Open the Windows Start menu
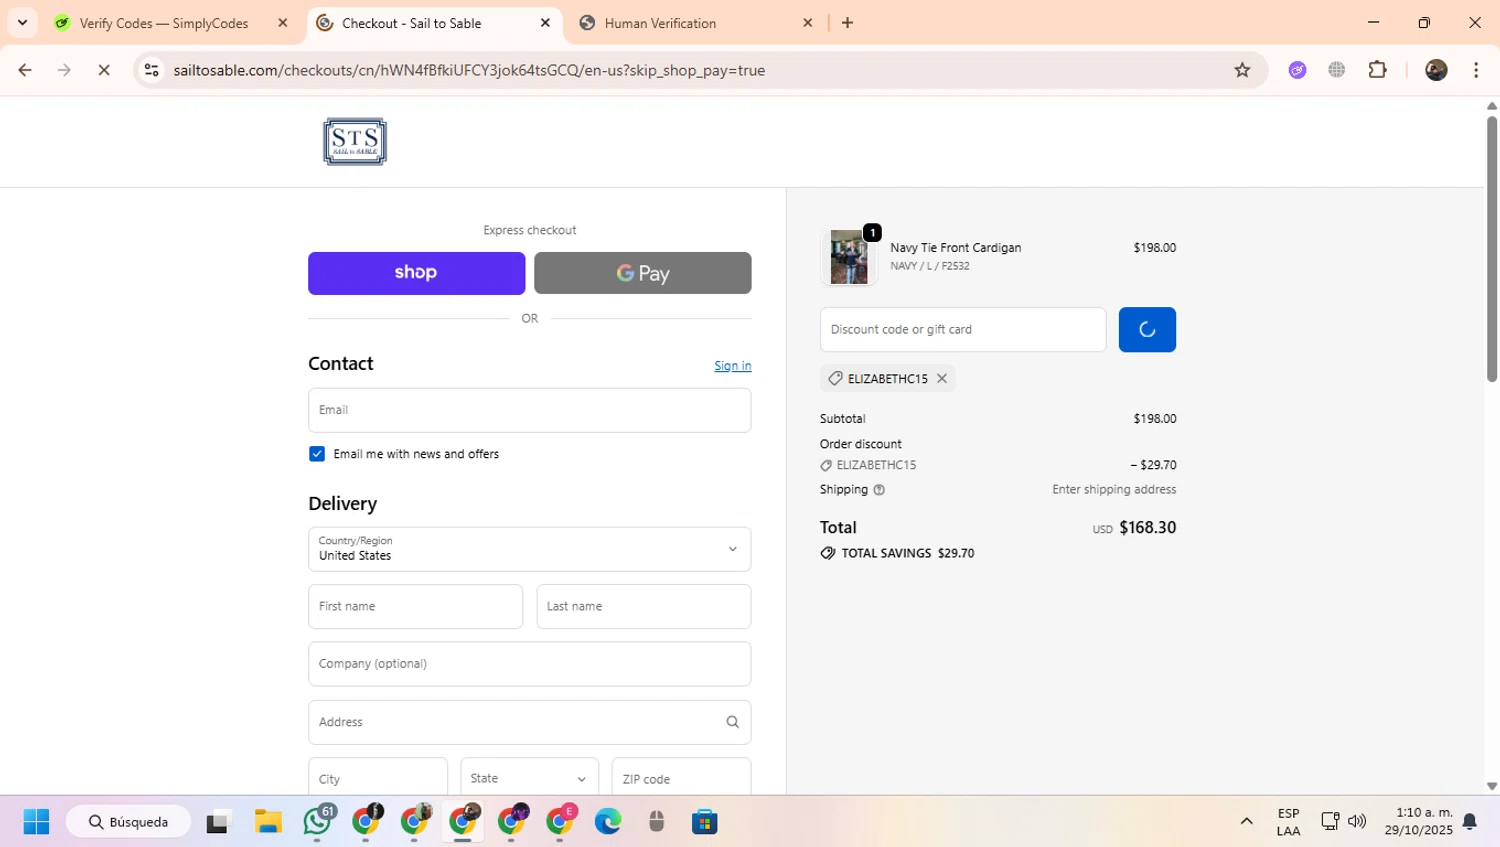 pos(36,822)
